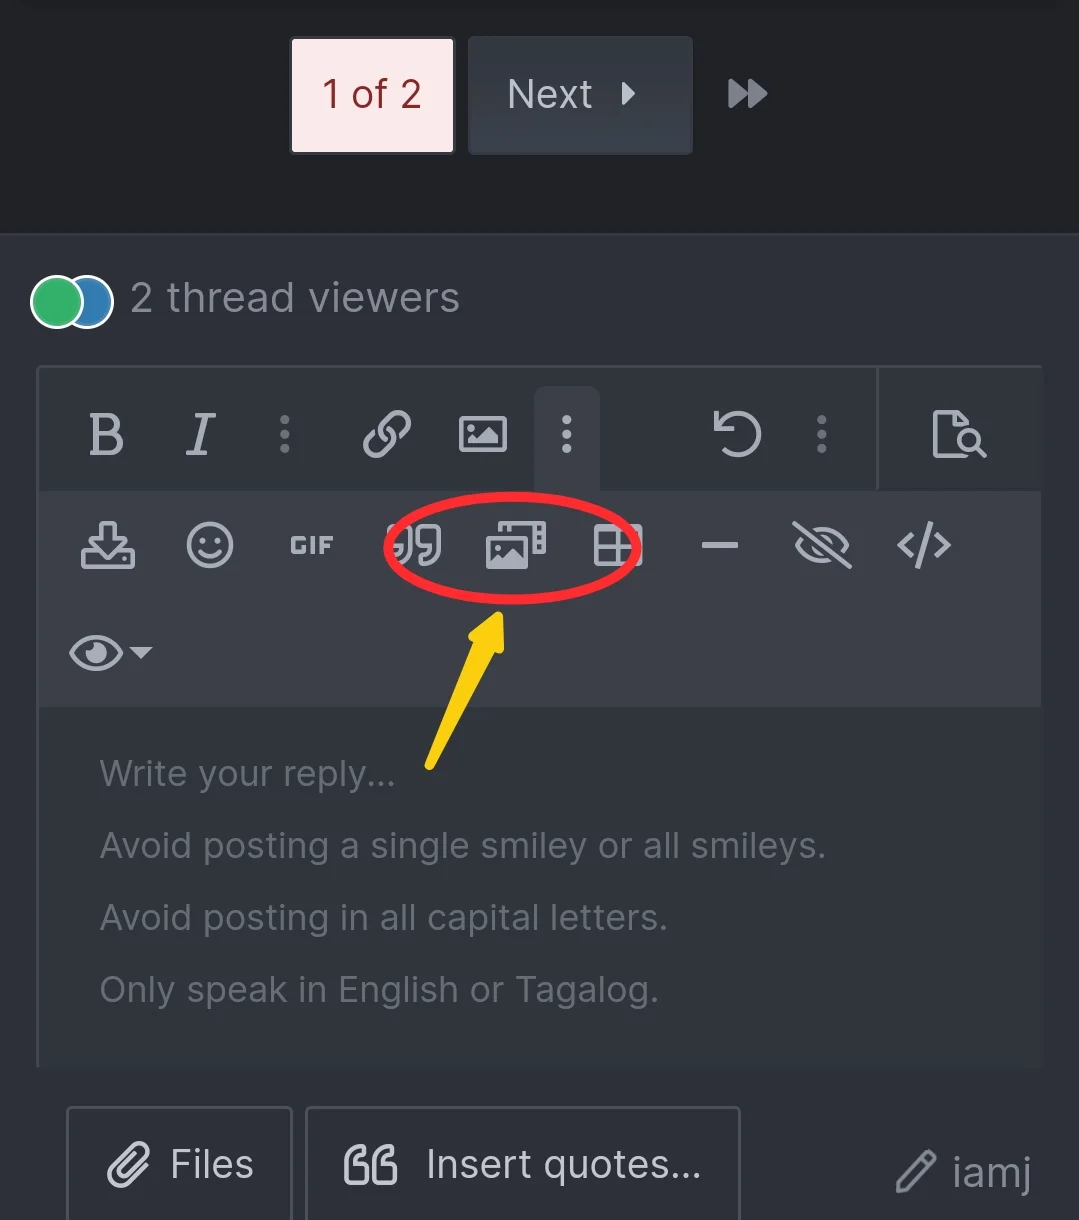The height and width of the screenshot is (1220, 1079).
Task: Go to the Next page
Action: tap(580, 95)
